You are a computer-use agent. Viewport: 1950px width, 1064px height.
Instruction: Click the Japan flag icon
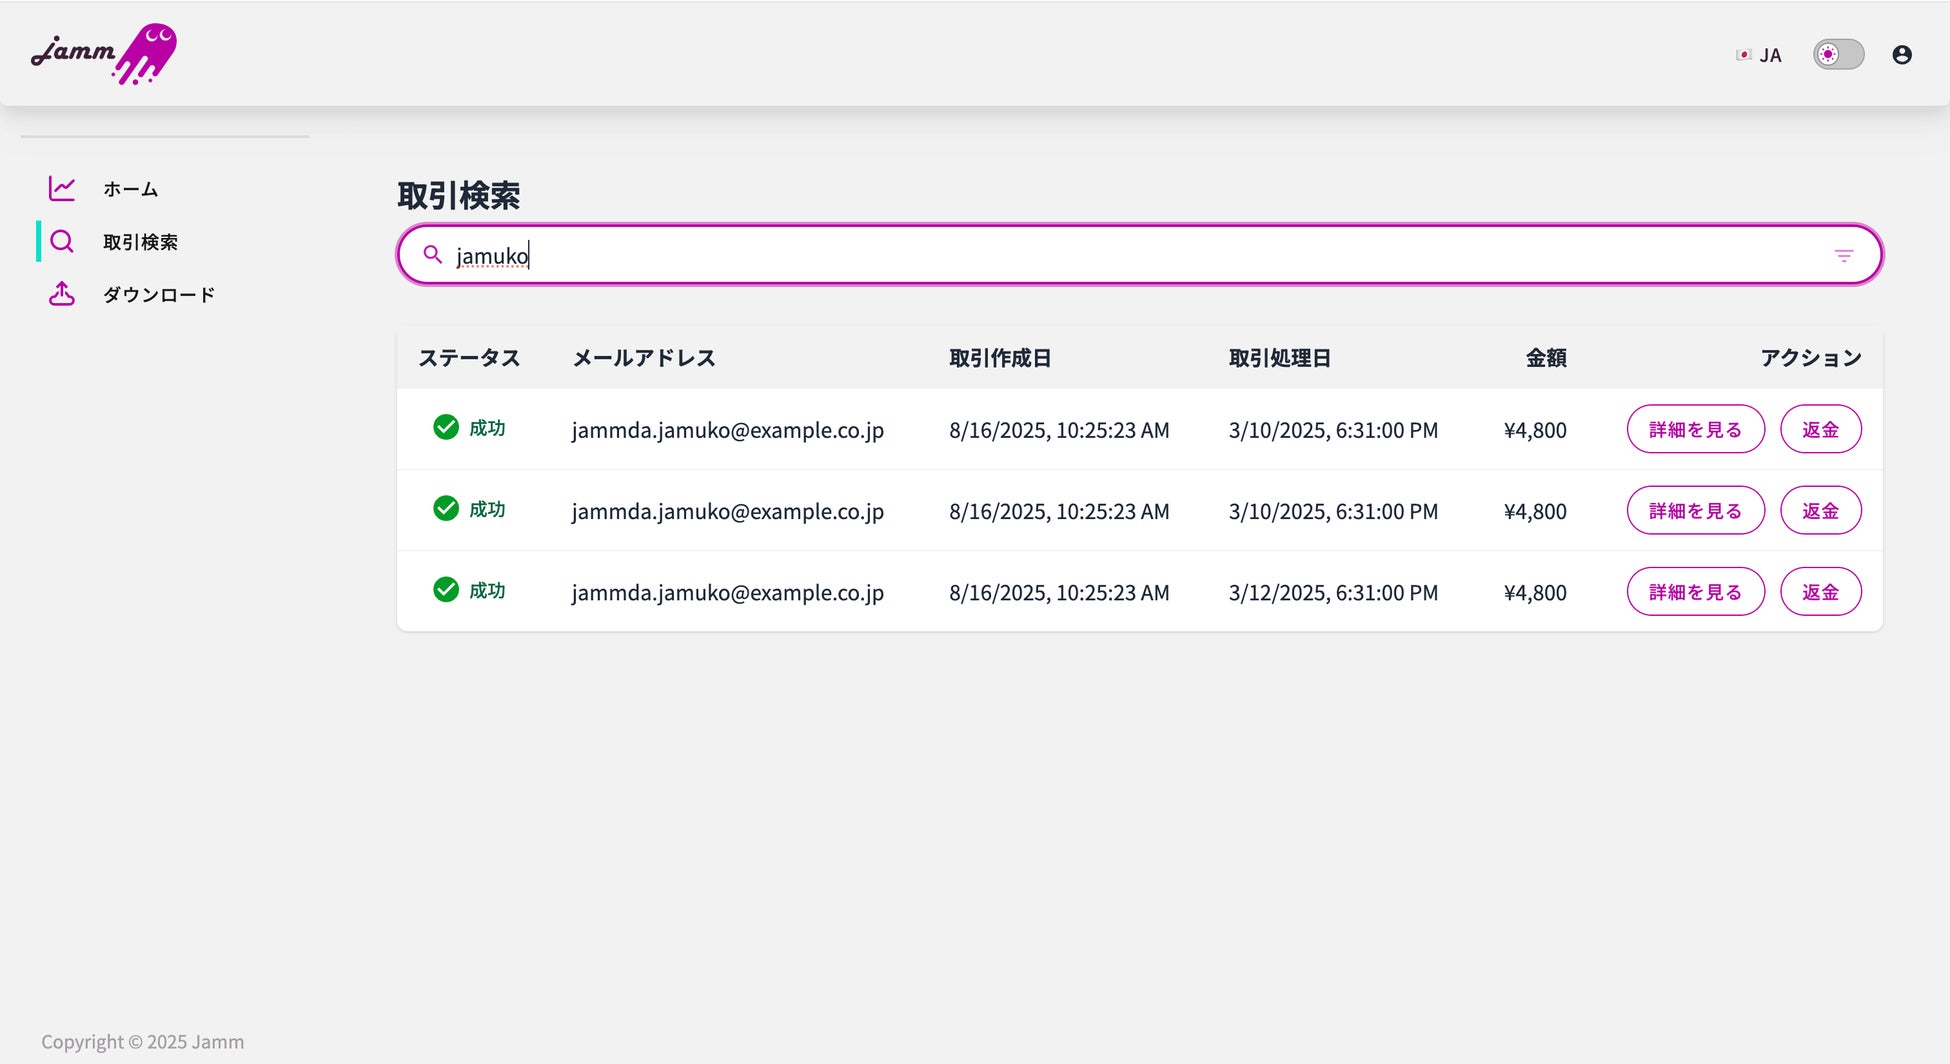[x=1743, y=55]
